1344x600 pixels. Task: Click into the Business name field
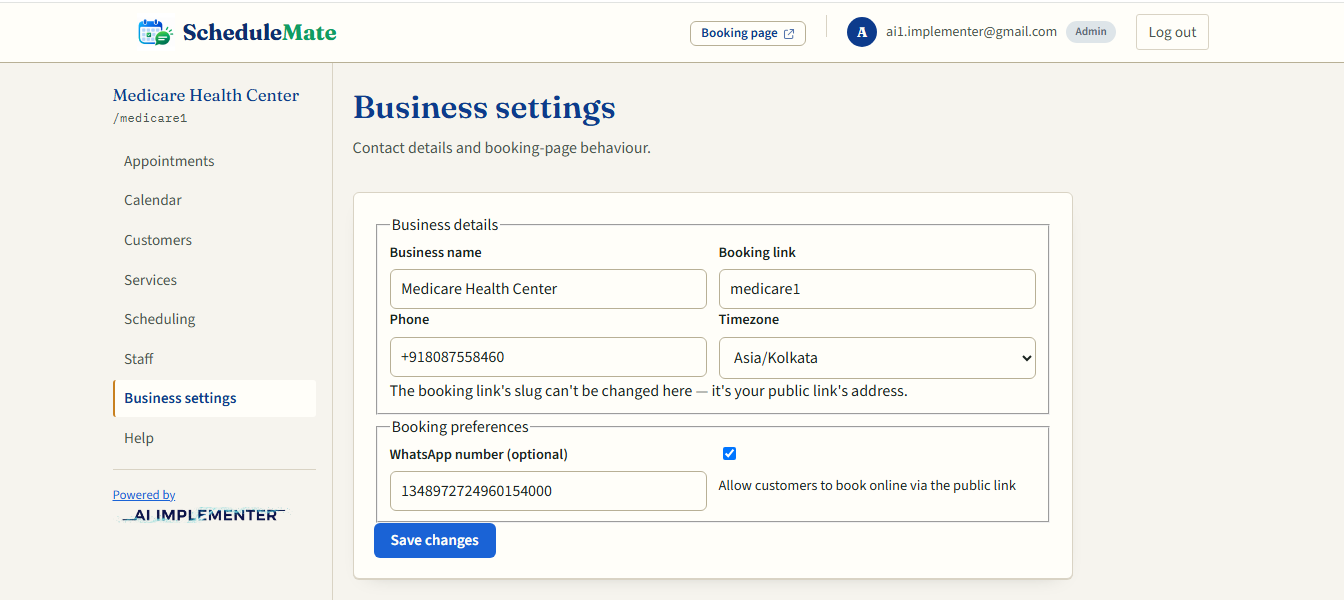point(548,289)
